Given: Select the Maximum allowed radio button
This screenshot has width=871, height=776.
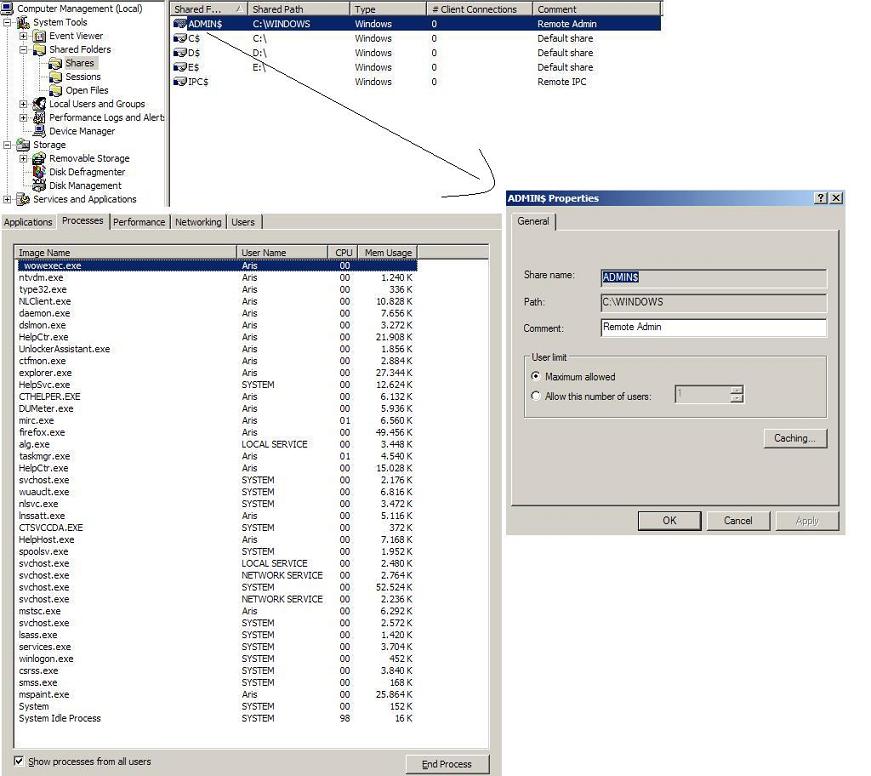Looking at the screenshot, I should [x=536, y=377].
